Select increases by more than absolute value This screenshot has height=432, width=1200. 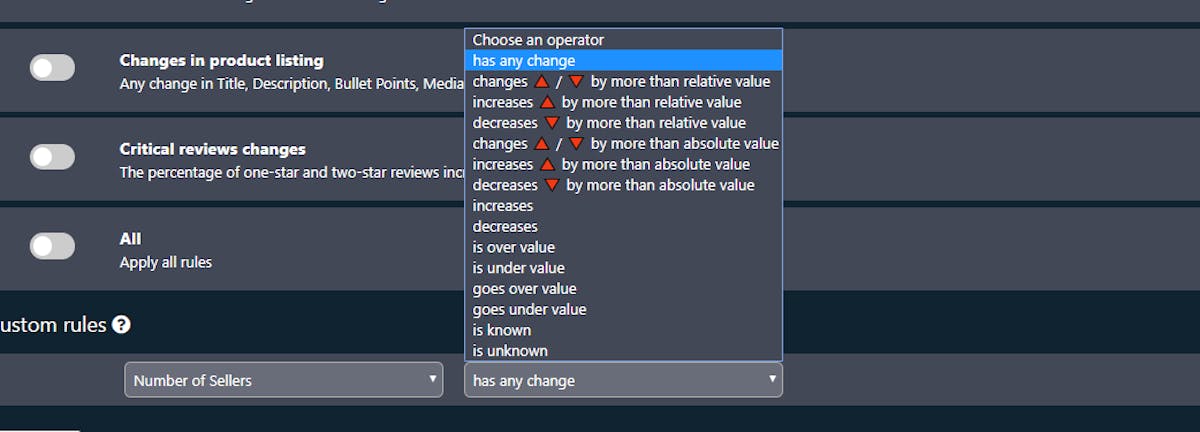pyautogui.click(x=623, y=164)
